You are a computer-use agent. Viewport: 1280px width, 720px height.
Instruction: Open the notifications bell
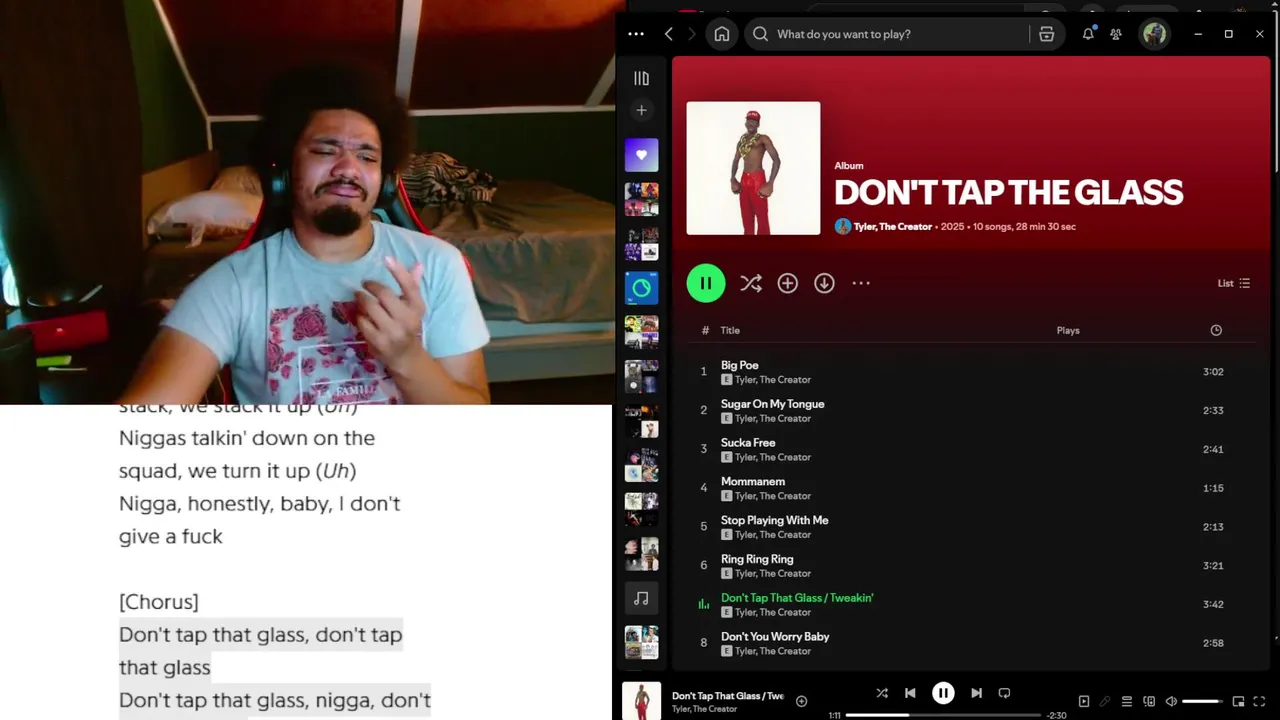pyautogui.click(x=1088, y=34)
